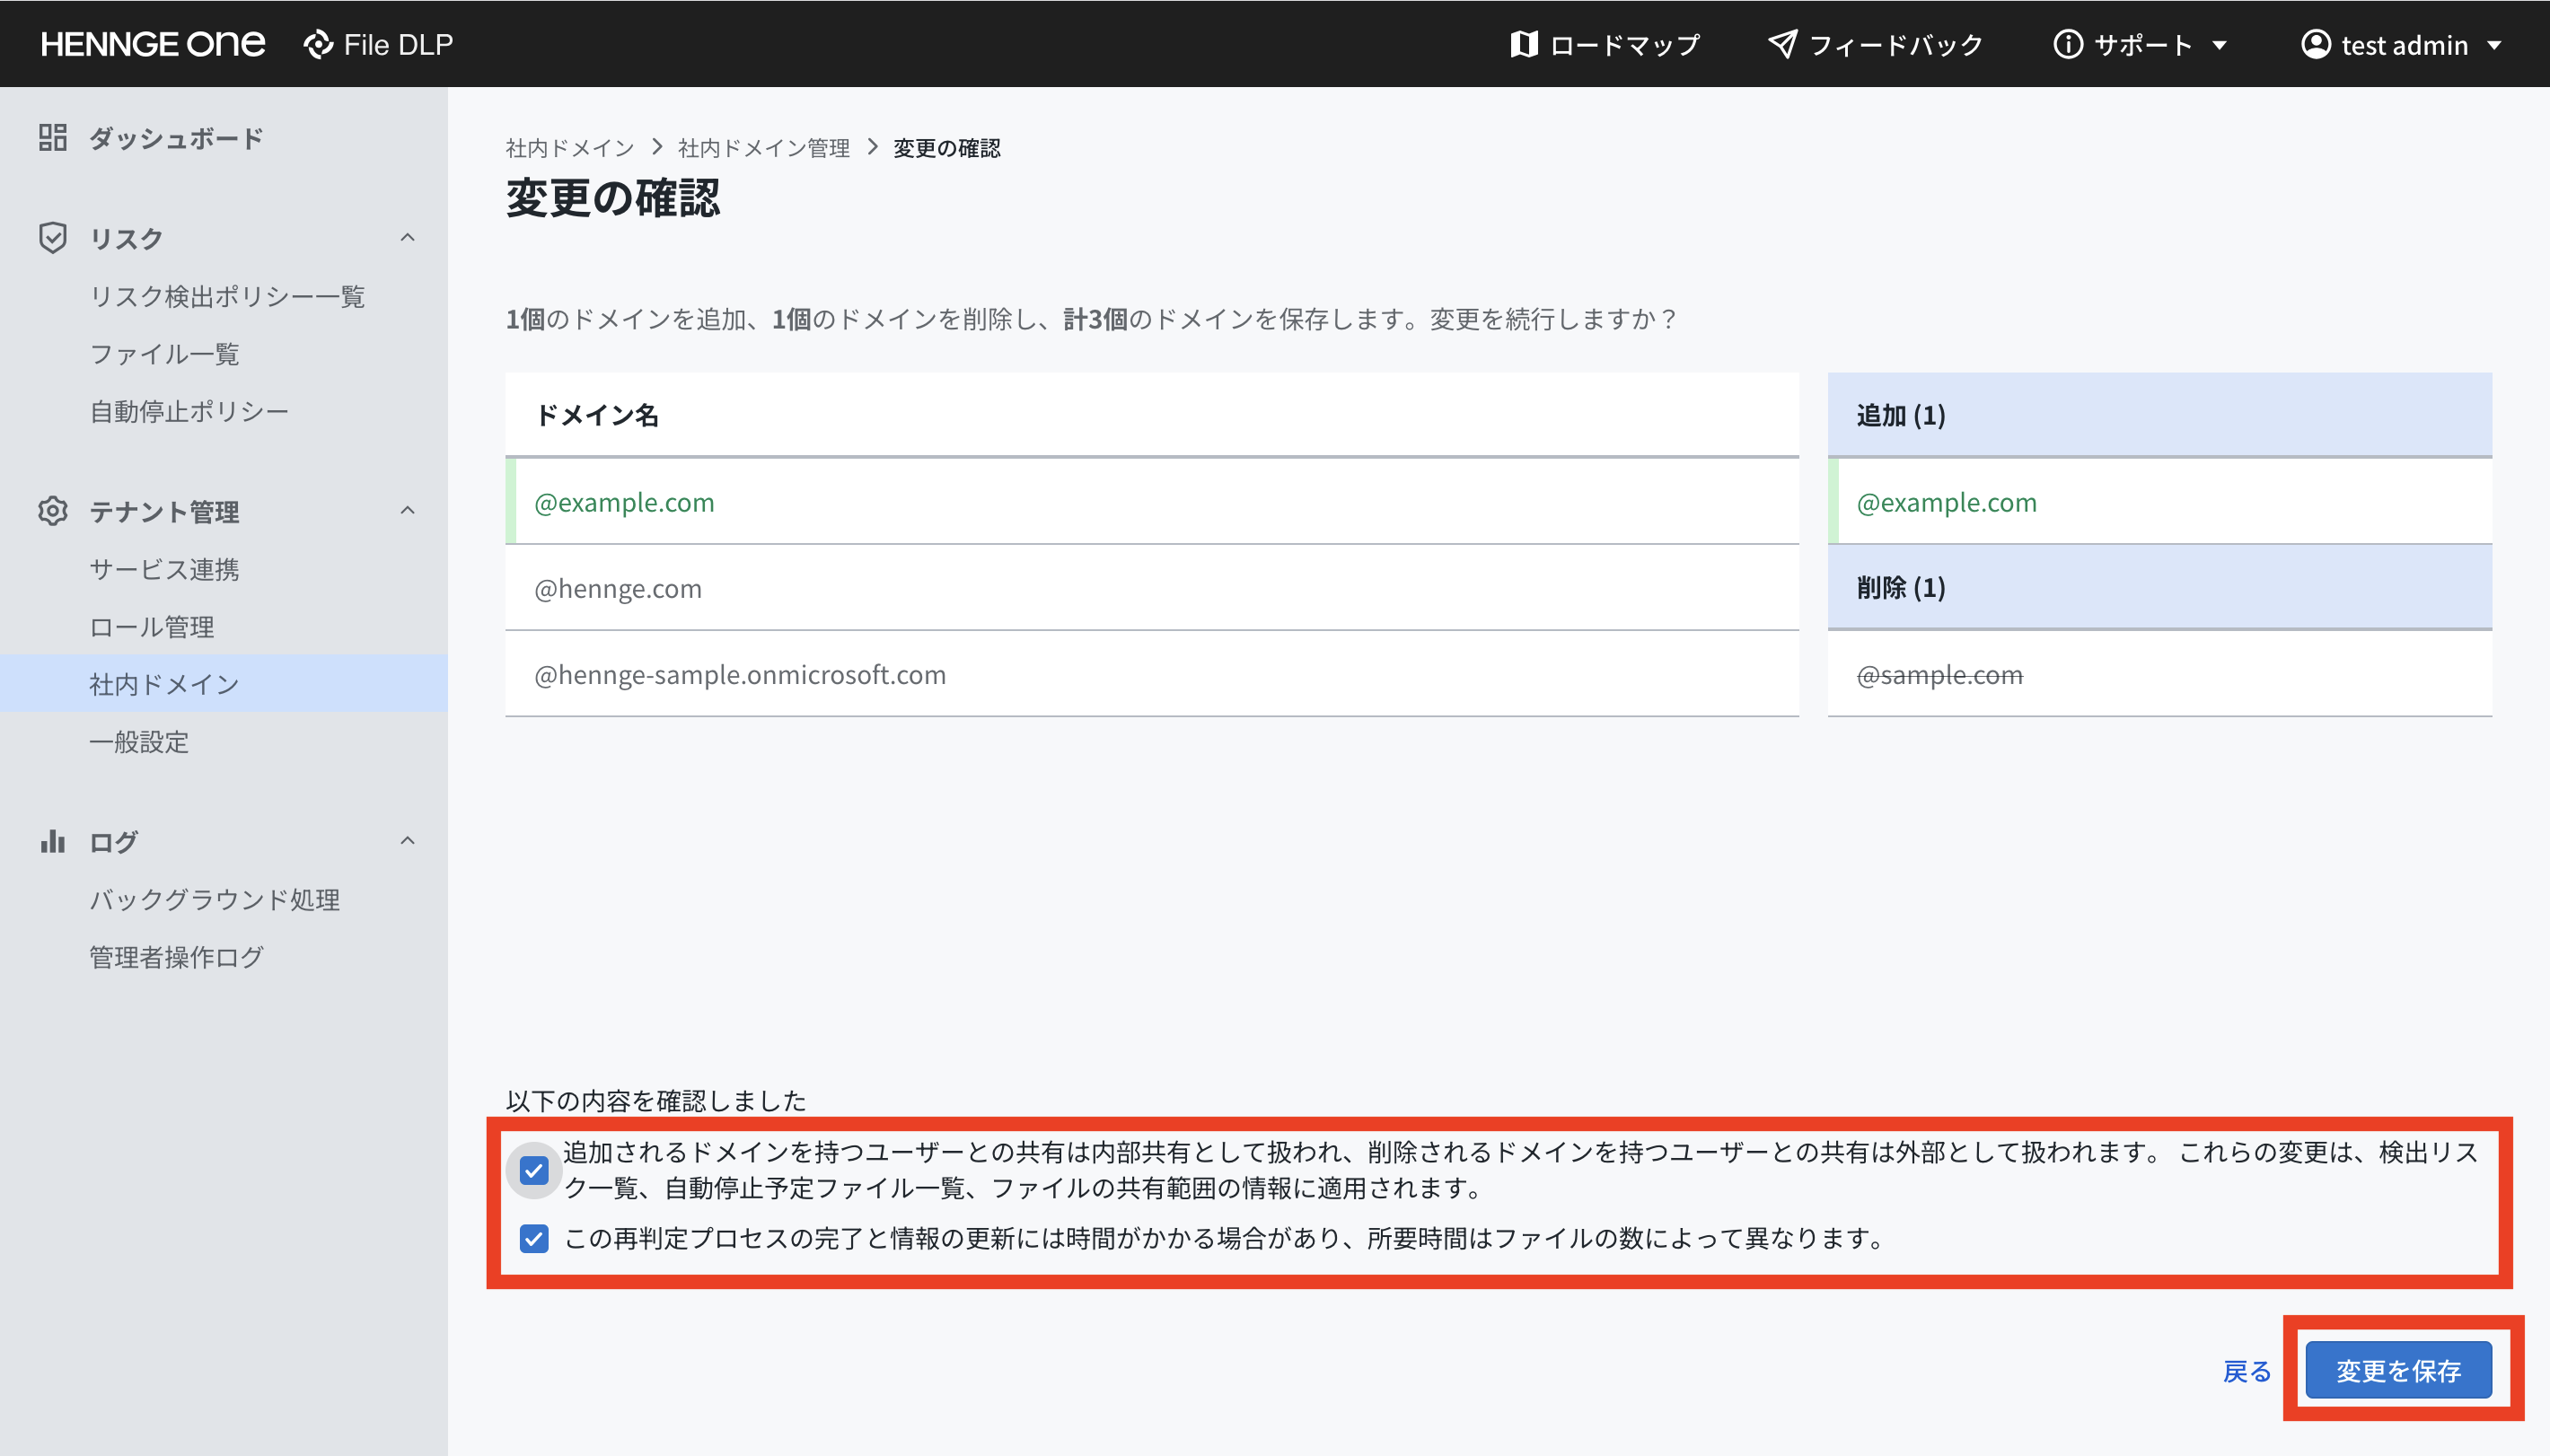Click the フィードバック link
The height and width of the screenshot is (1456, 2550).
pyautogui.click(x=1876, y=45)
